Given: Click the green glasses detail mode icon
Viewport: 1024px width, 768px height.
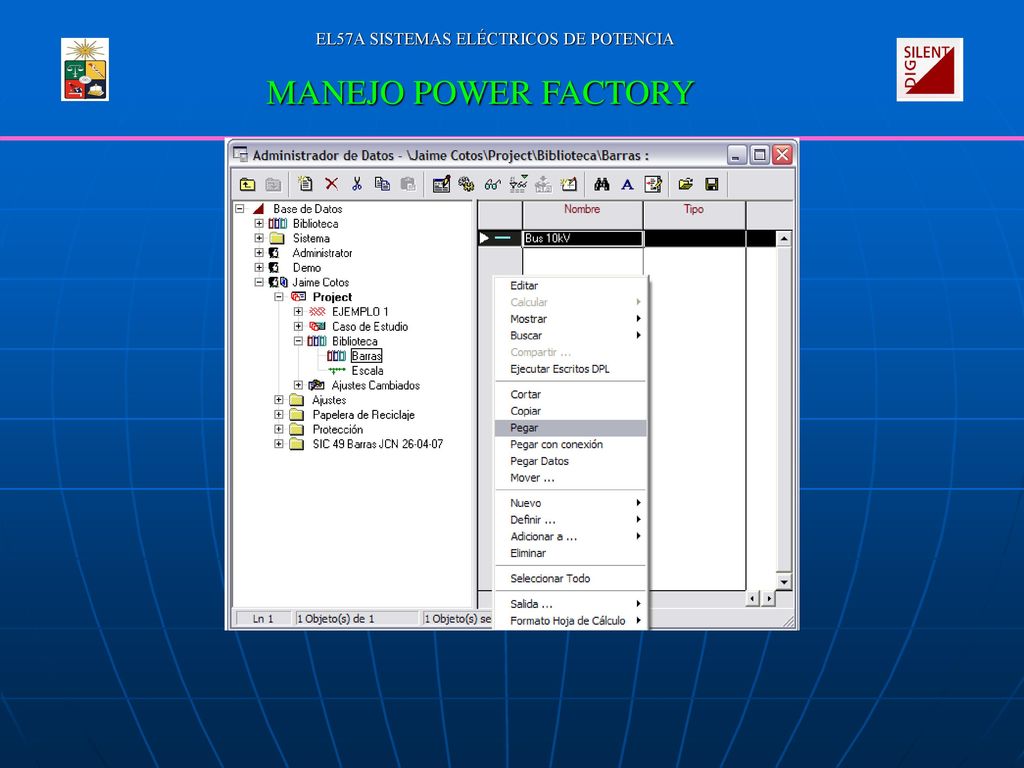Looking at the screenshot, I should (492, 185).
